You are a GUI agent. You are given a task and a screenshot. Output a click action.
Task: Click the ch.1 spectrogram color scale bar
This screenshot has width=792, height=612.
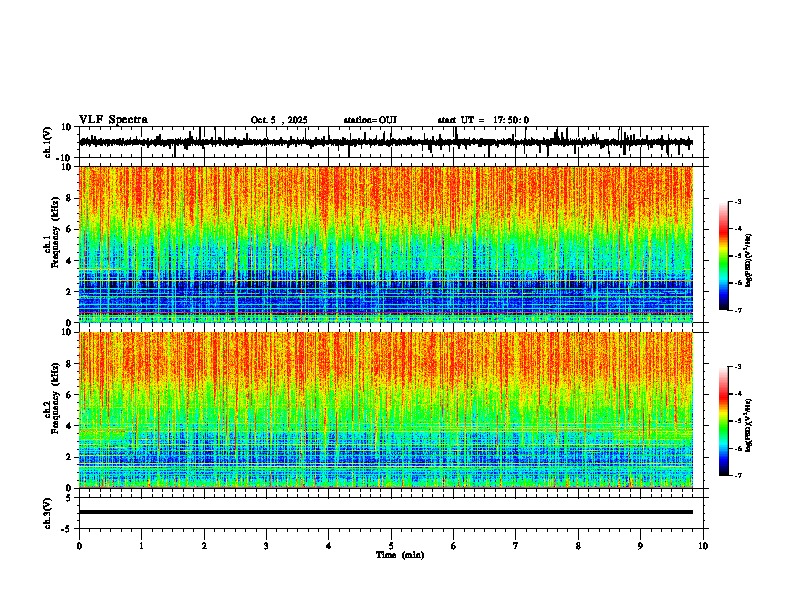point(724,256)
